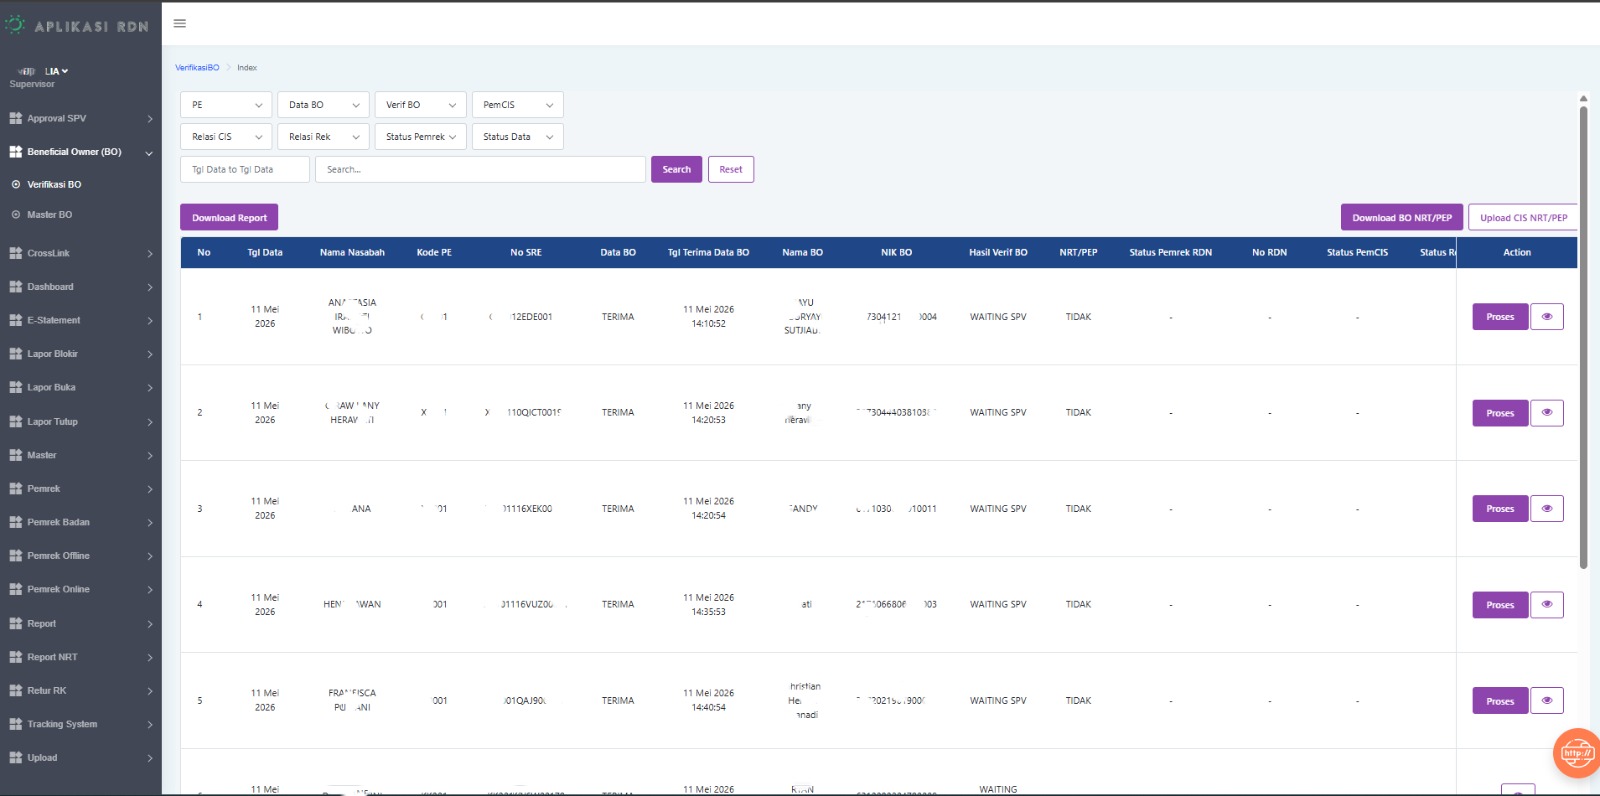Click Proses button for row 2
The width and height of the screenshot is (1600, 796).
pyautogui.click(x=1500, y=413)
